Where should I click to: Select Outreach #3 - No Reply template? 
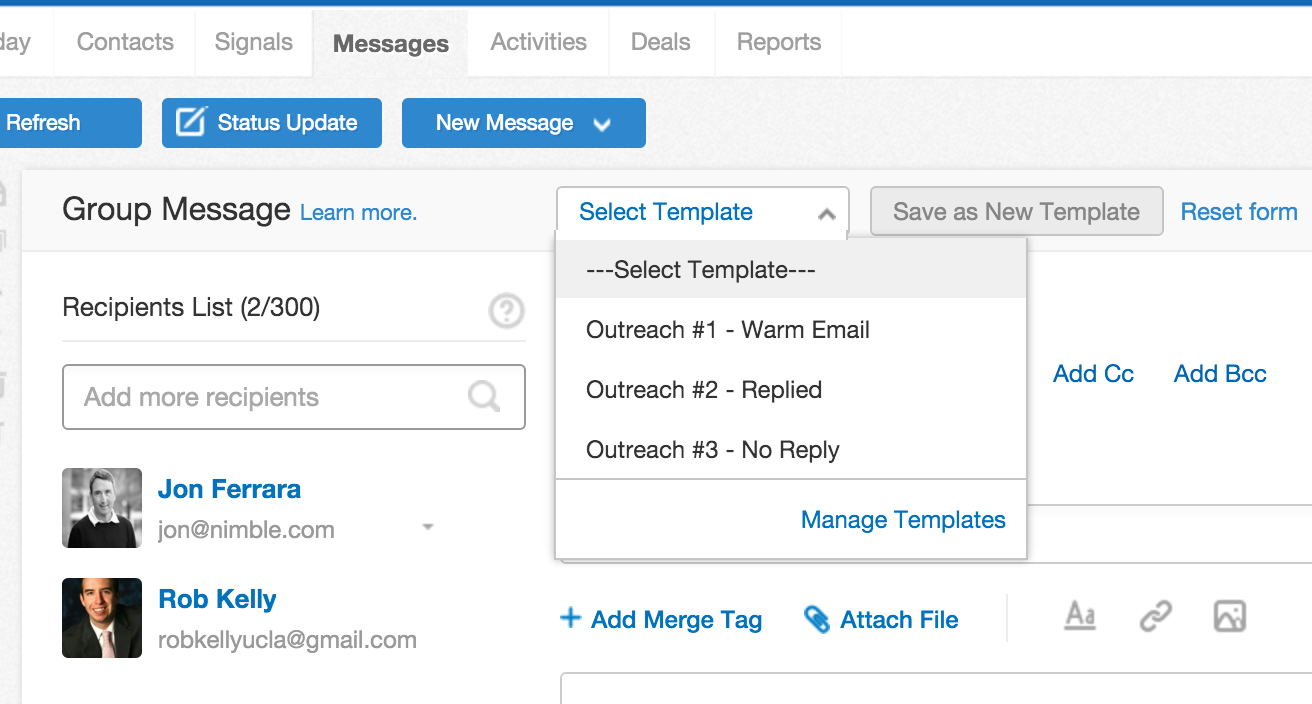pyautogui.click(x=713, y=450)
